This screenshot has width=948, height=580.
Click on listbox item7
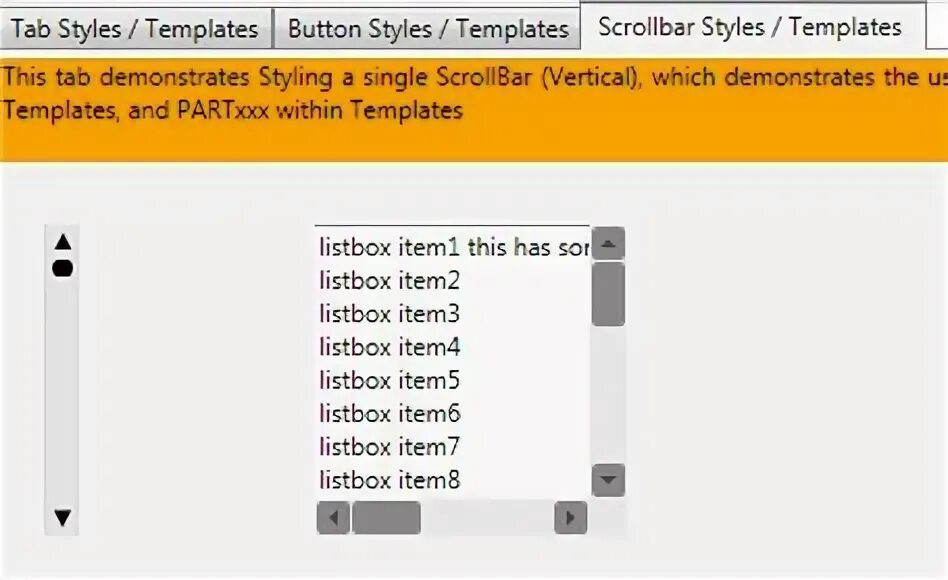pos(390,446)
